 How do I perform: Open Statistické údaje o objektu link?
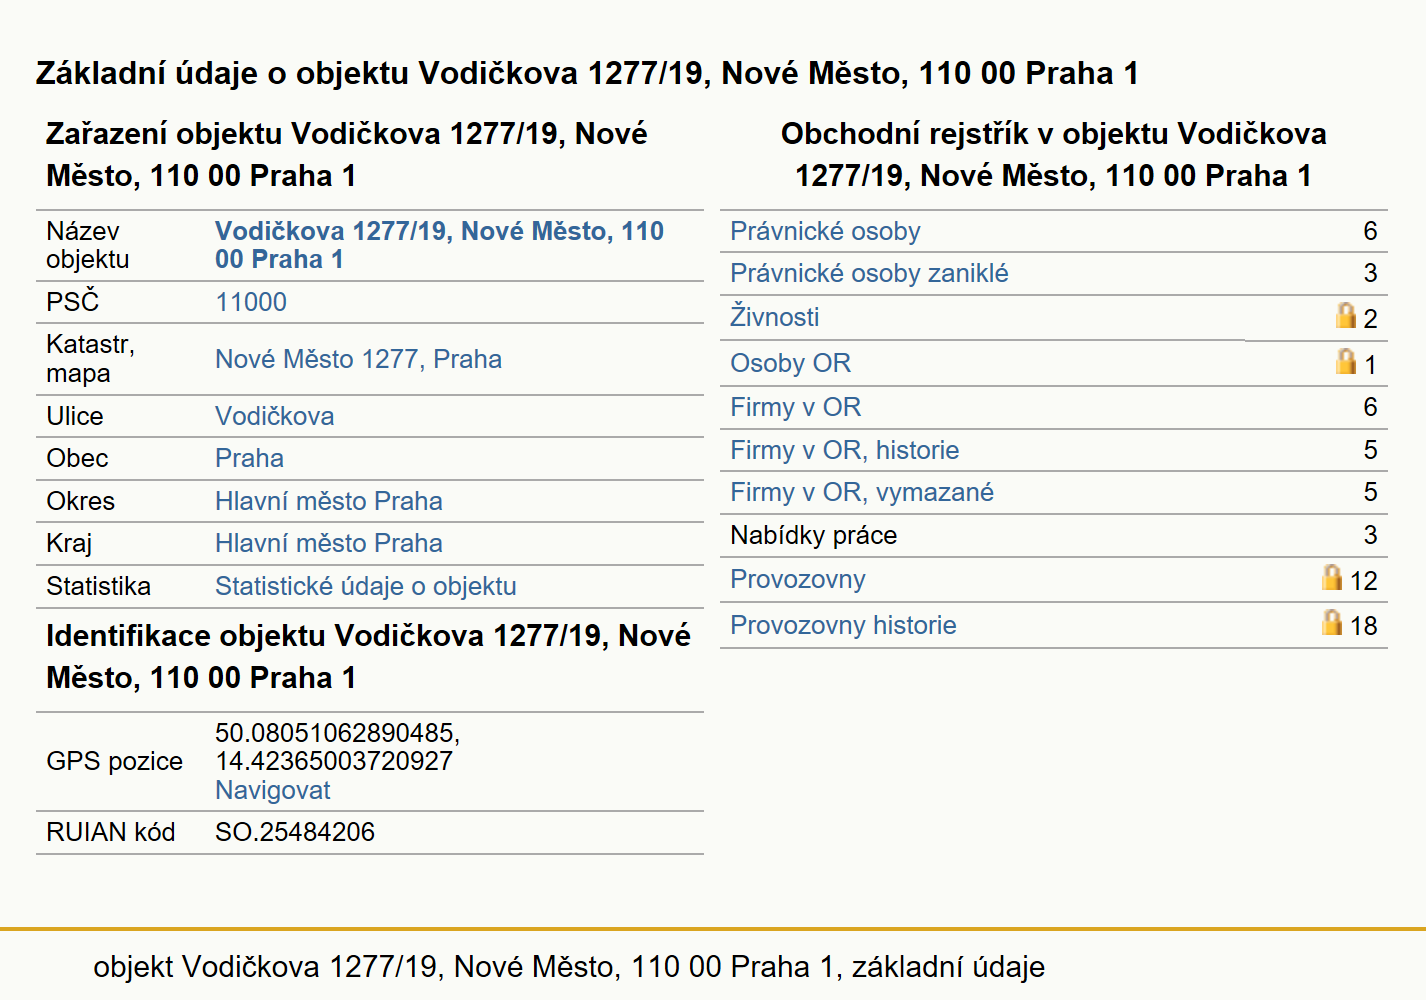point(365,586)
